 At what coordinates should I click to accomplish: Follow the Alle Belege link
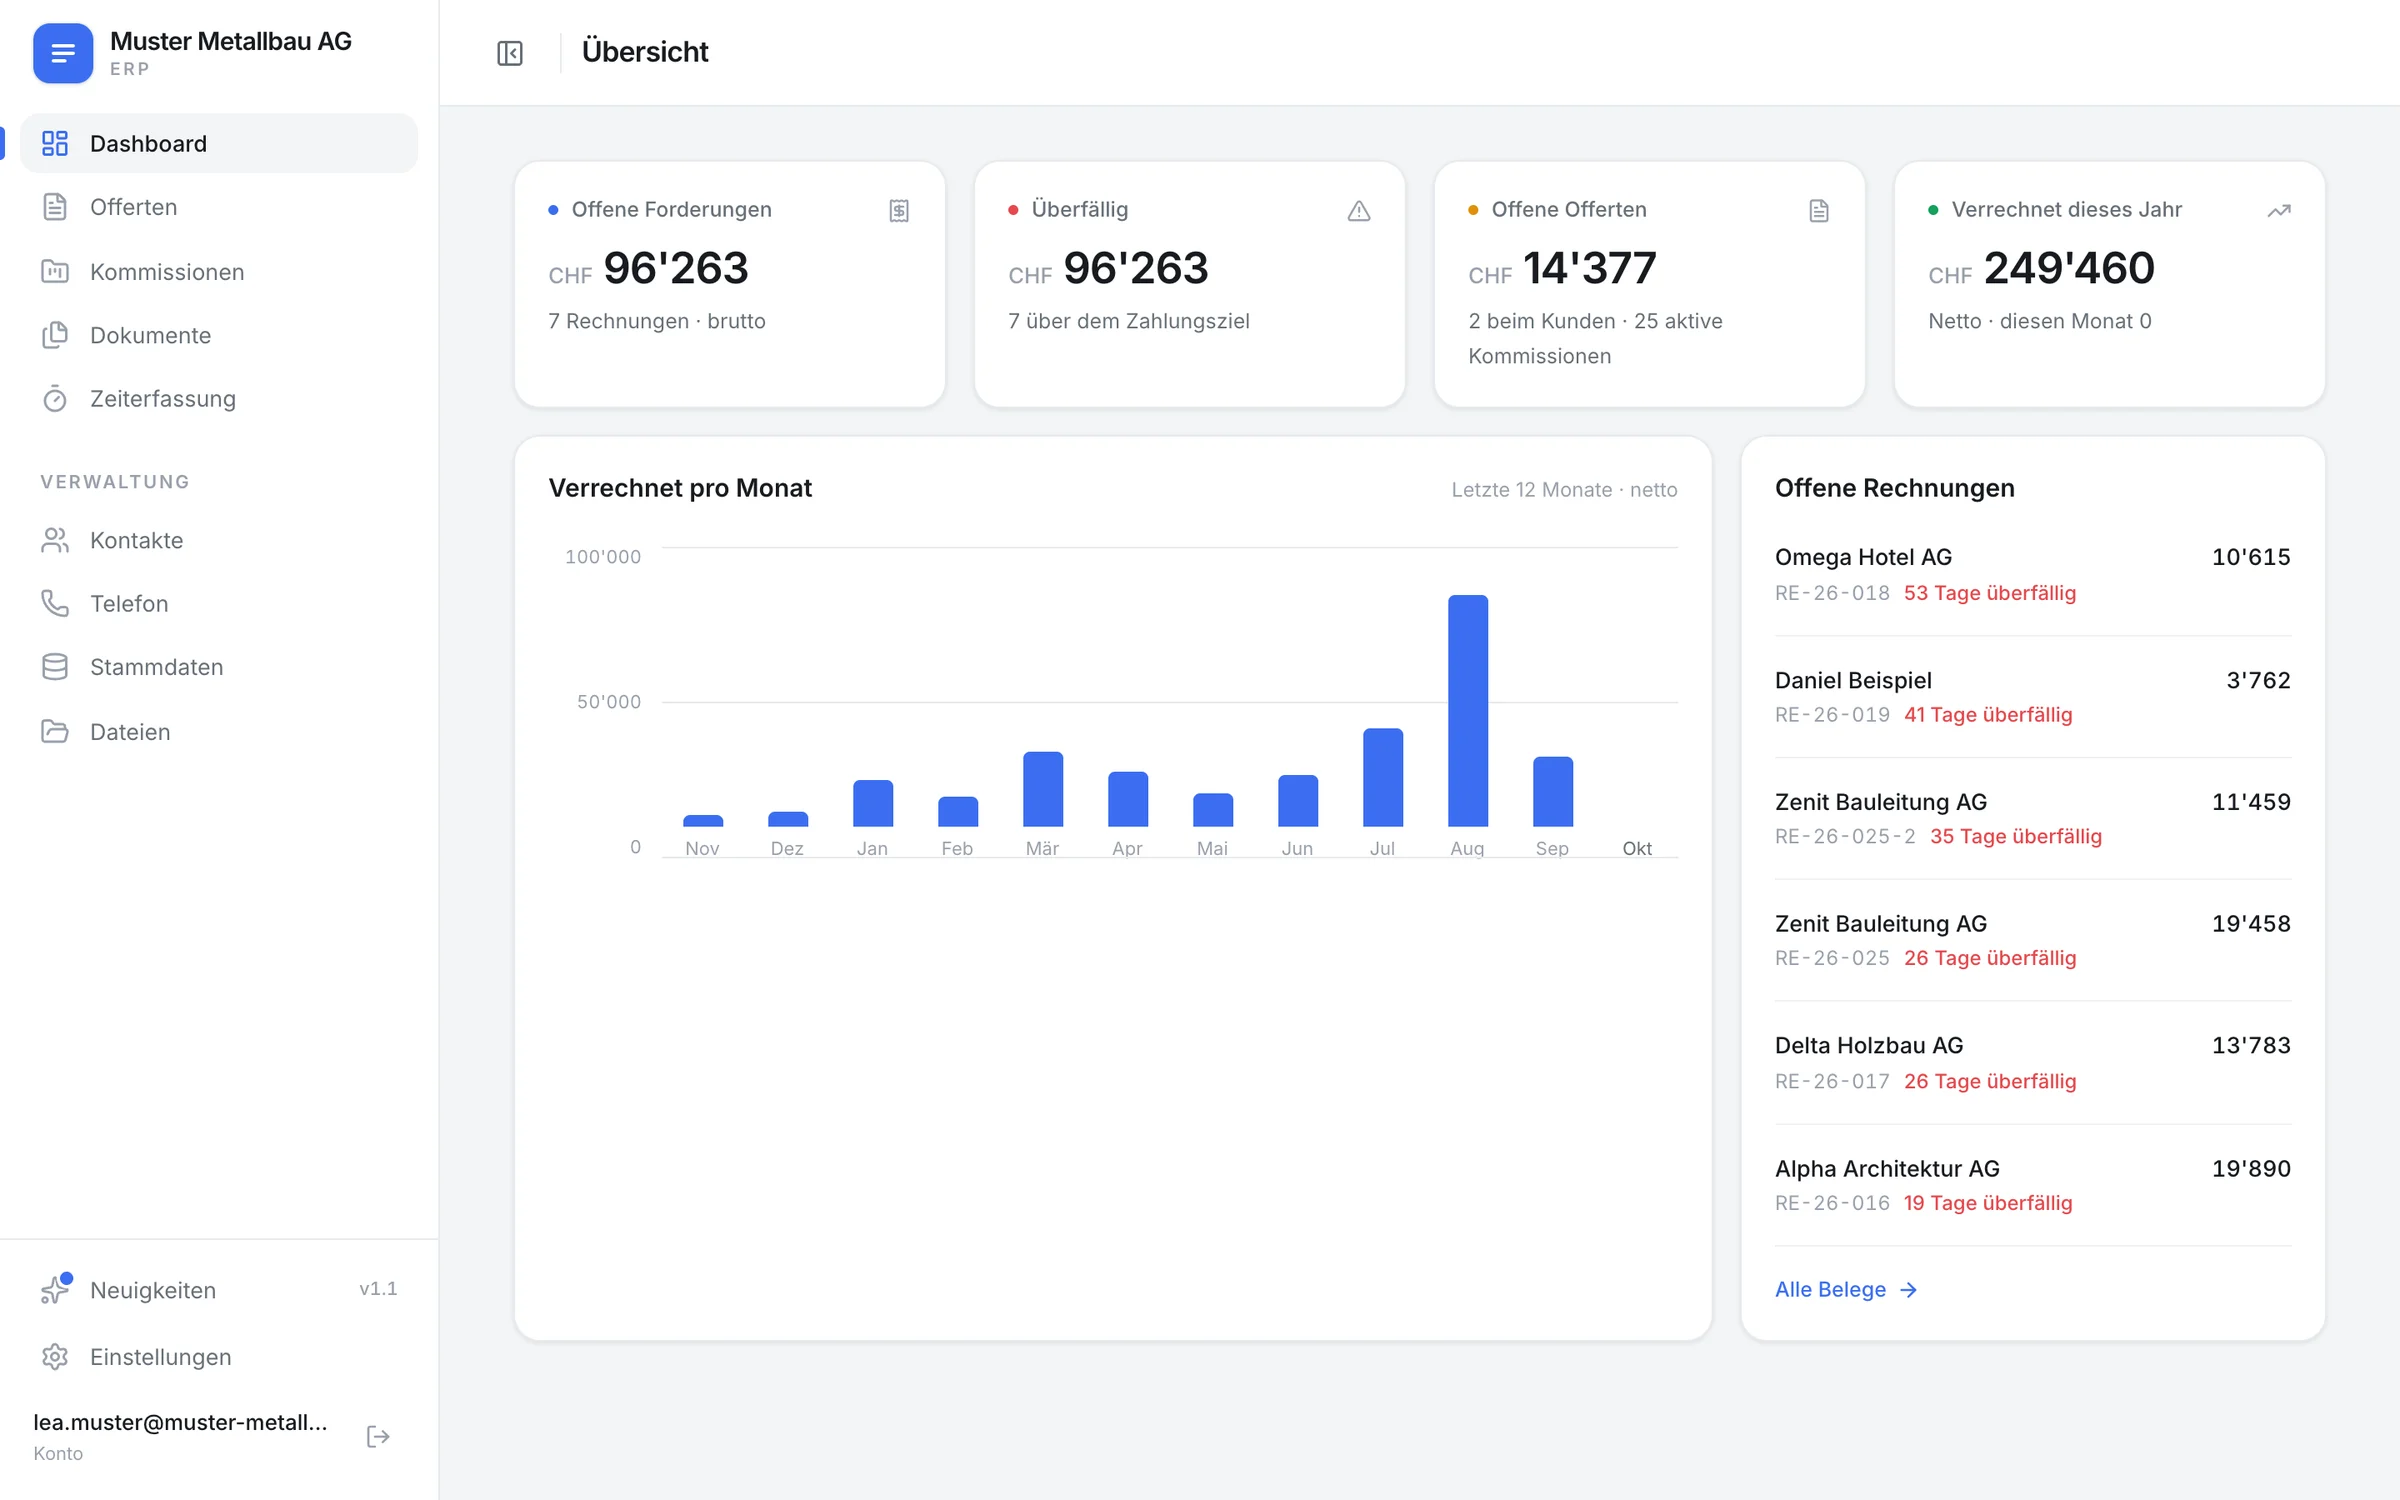coord(1846,1289)
